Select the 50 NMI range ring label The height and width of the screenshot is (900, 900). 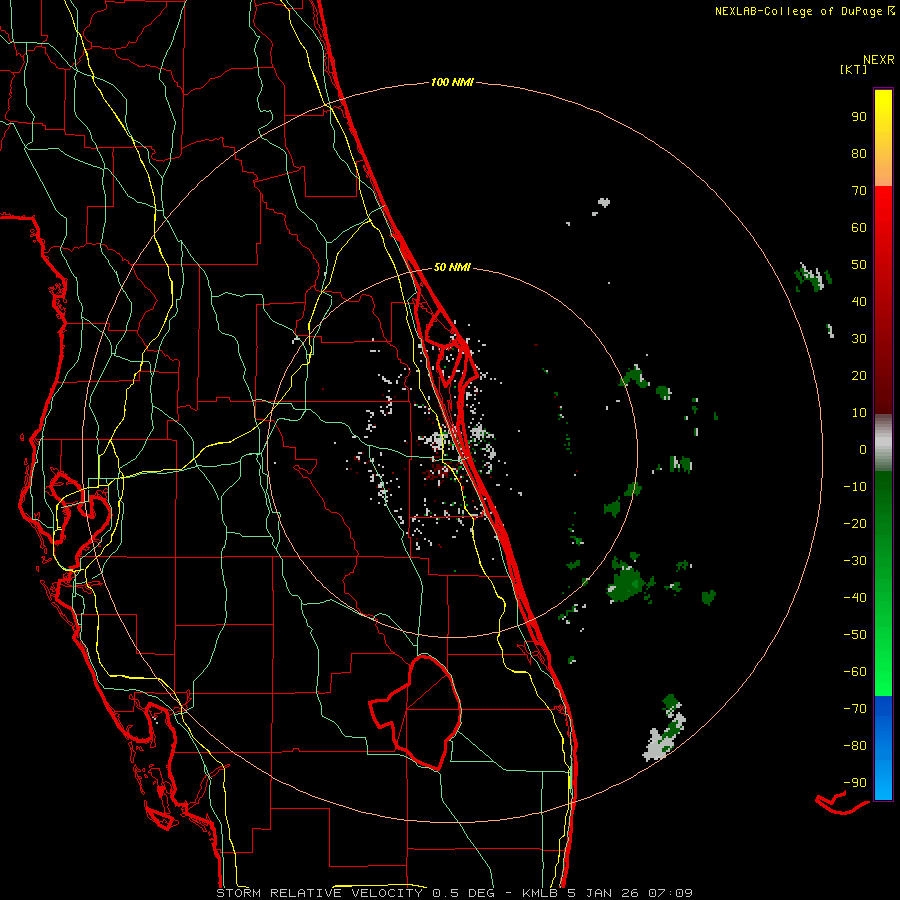click(x=452, y=267)
